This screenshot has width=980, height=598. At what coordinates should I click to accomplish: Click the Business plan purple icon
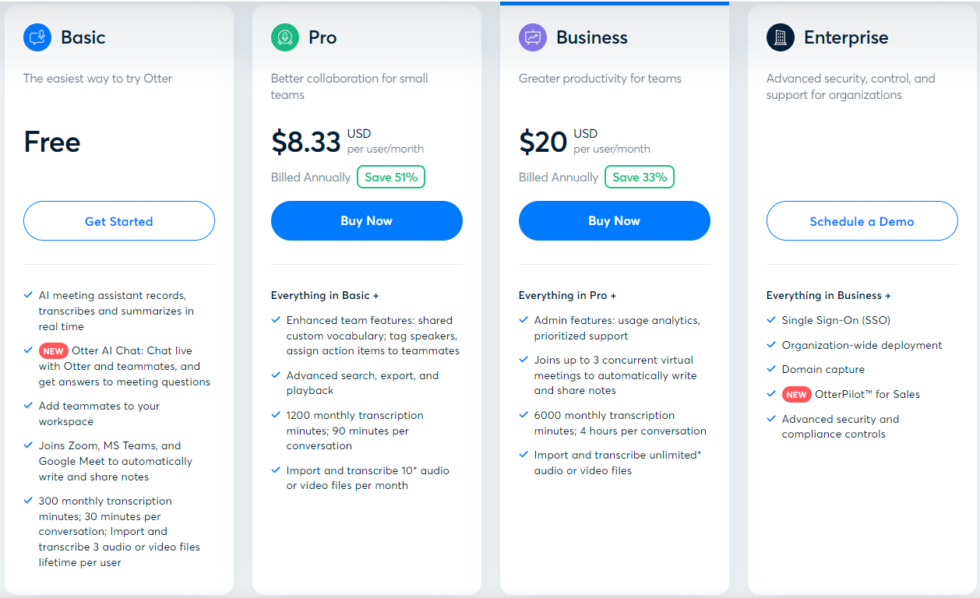[x=533, y=38]
